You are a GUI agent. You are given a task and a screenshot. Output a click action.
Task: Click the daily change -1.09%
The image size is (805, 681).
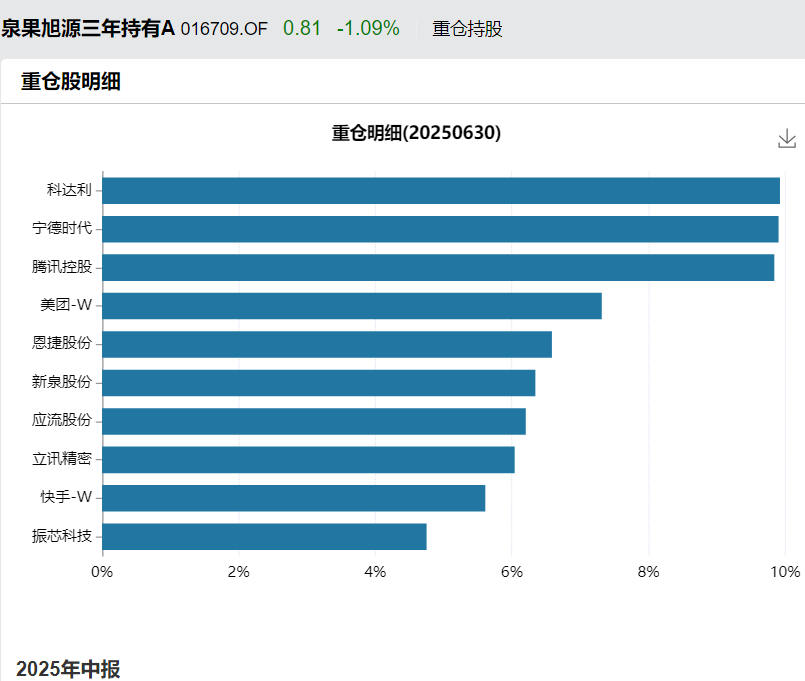(368, 29)
